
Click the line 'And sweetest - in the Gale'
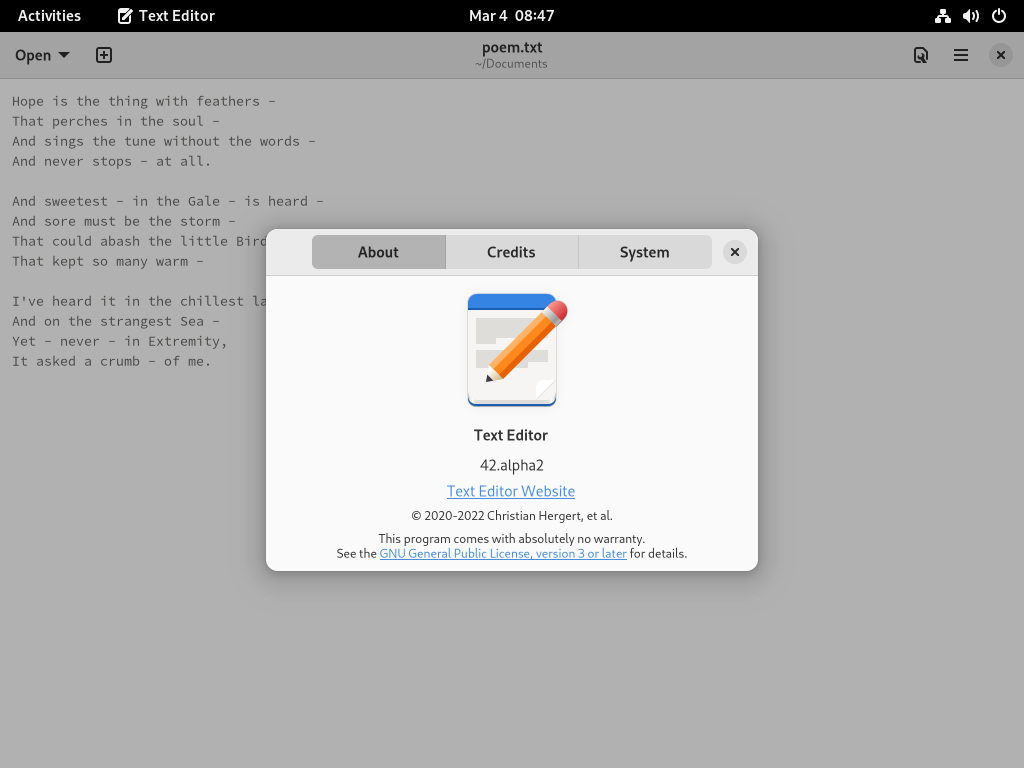(168, 201)
